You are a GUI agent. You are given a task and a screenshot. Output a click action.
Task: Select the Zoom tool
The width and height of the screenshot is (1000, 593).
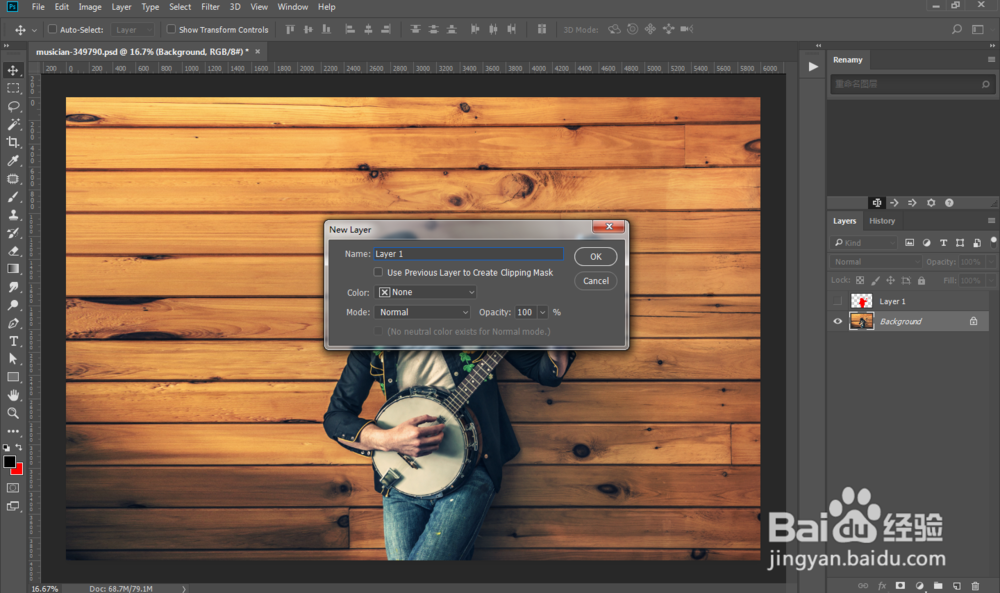pyautogui.click(x=13, y=413)
